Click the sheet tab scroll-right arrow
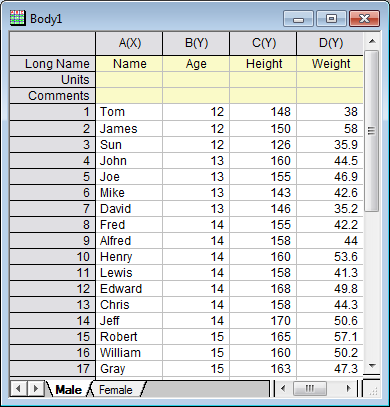The image size is (390, 407). click(x=35, y=389)
